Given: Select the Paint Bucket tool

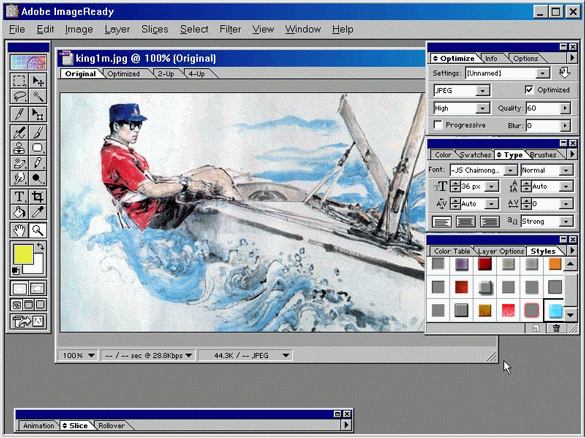Looking at the screenshot, I should pos(19,212).
